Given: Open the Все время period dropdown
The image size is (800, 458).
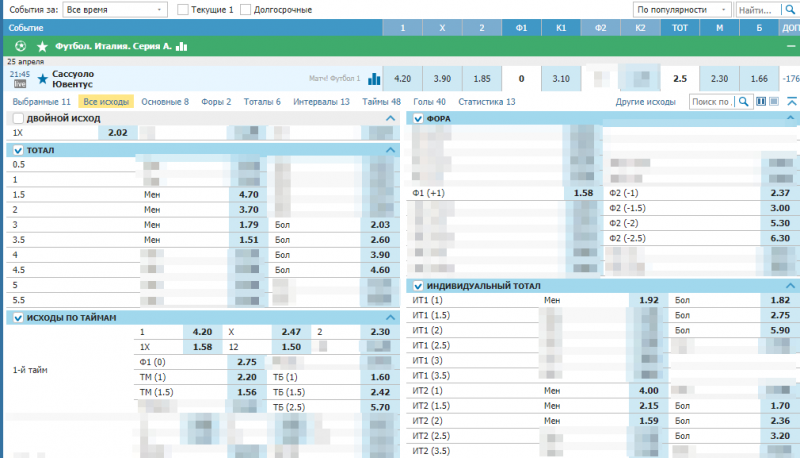Looking at the screenshot, I should coord(115,9).
